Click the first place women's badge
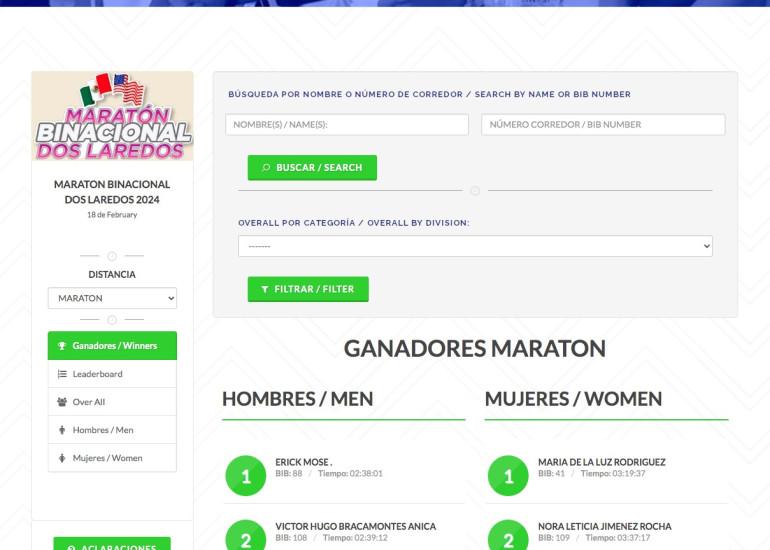 [x=508, y=476]
